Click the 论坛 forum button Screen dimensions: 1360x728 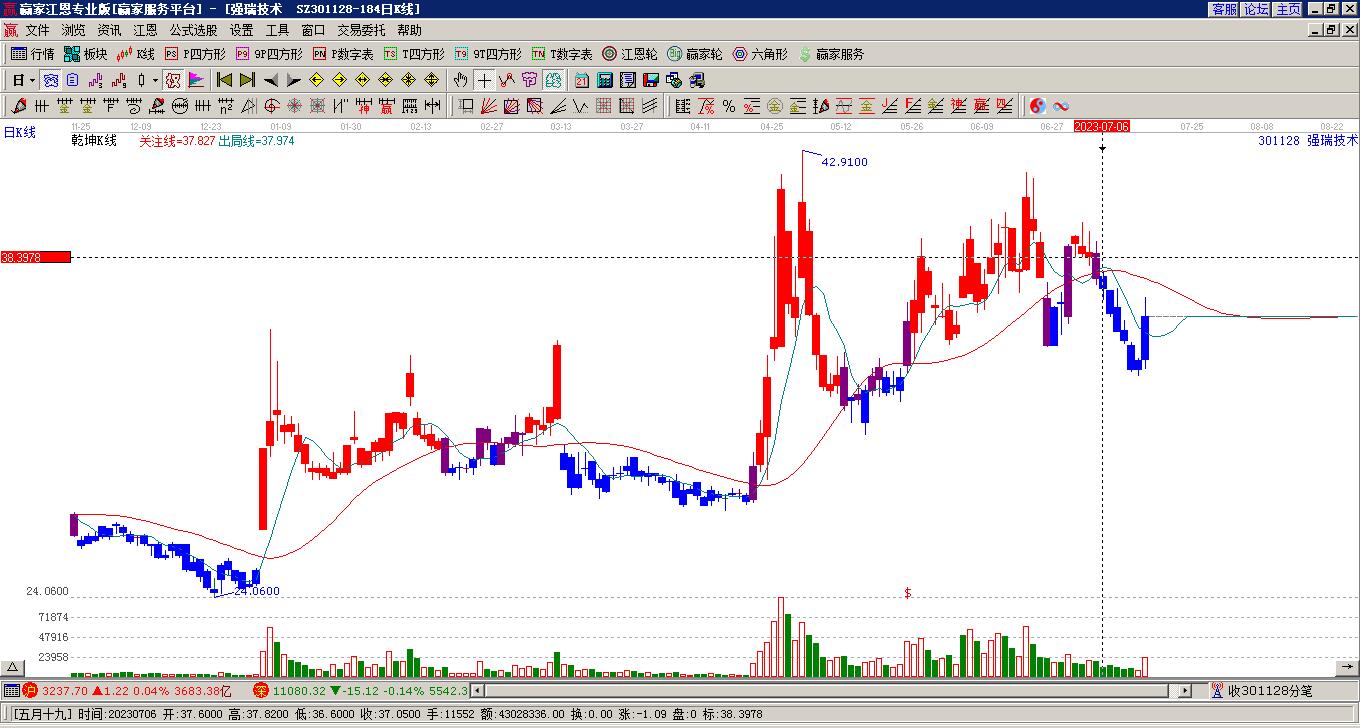[1256, 8]
